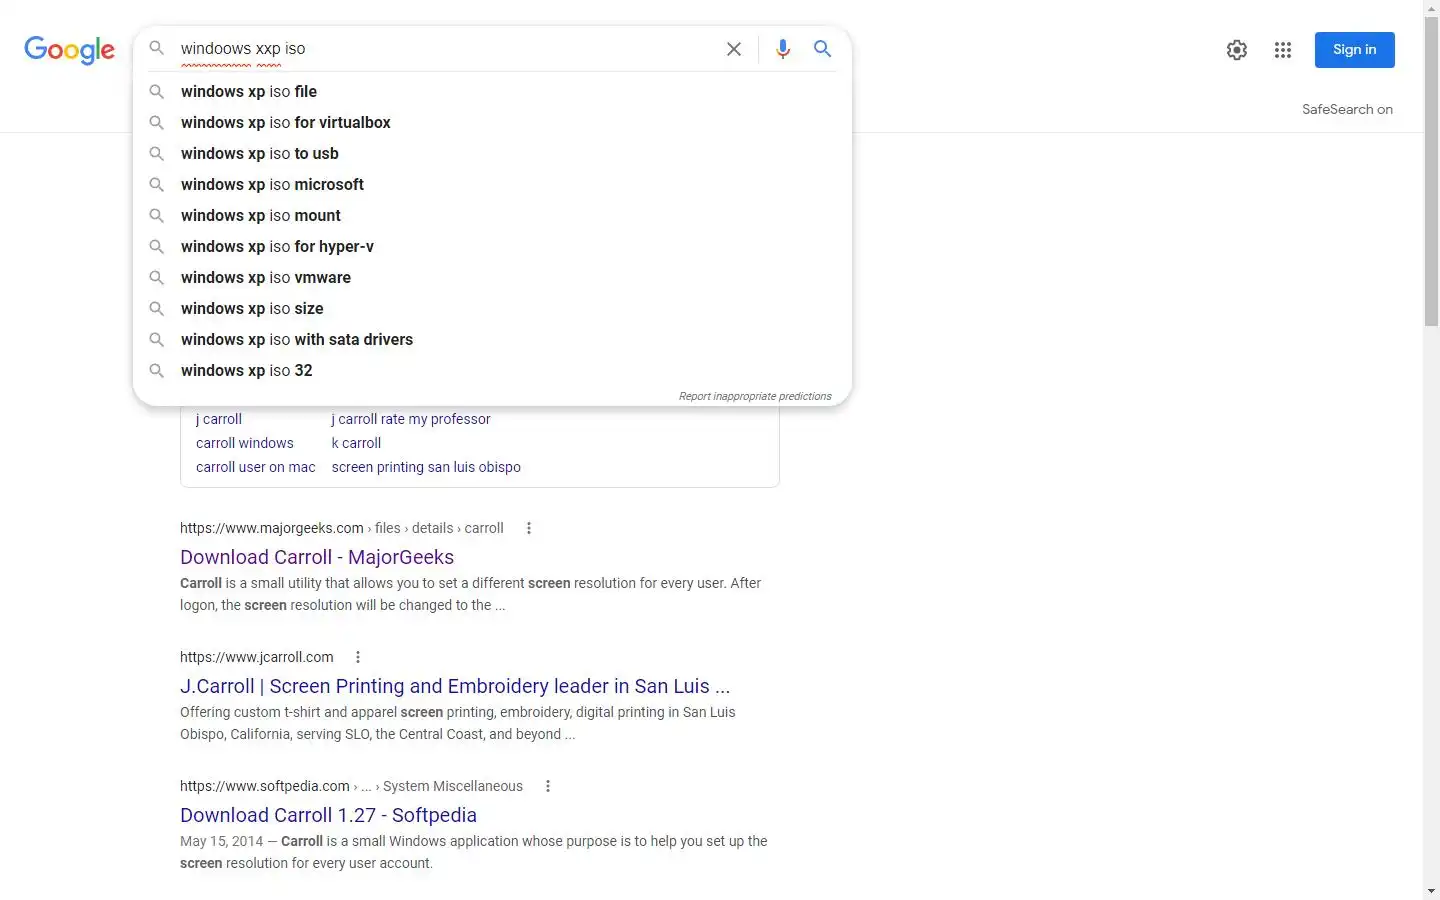Open the J.Carroll Screen Printing and Embroidery result
Screen dimensions: 1440x900
coord(455,686)
